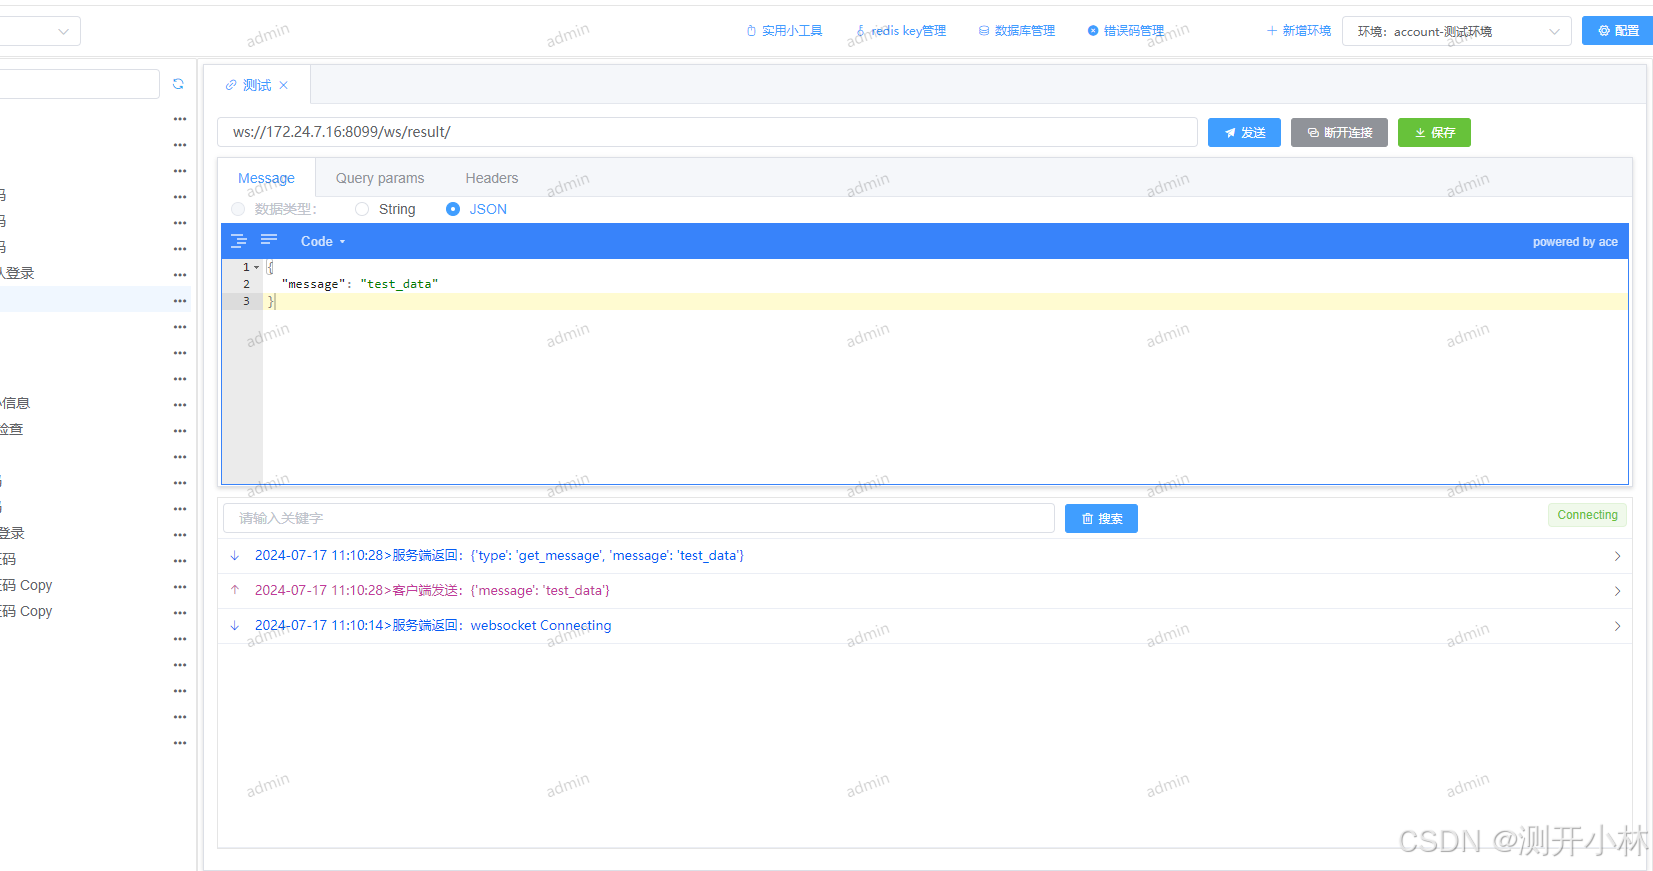Select the 测试 request tab
1653x871 pixels.
(x=257, y=85)
